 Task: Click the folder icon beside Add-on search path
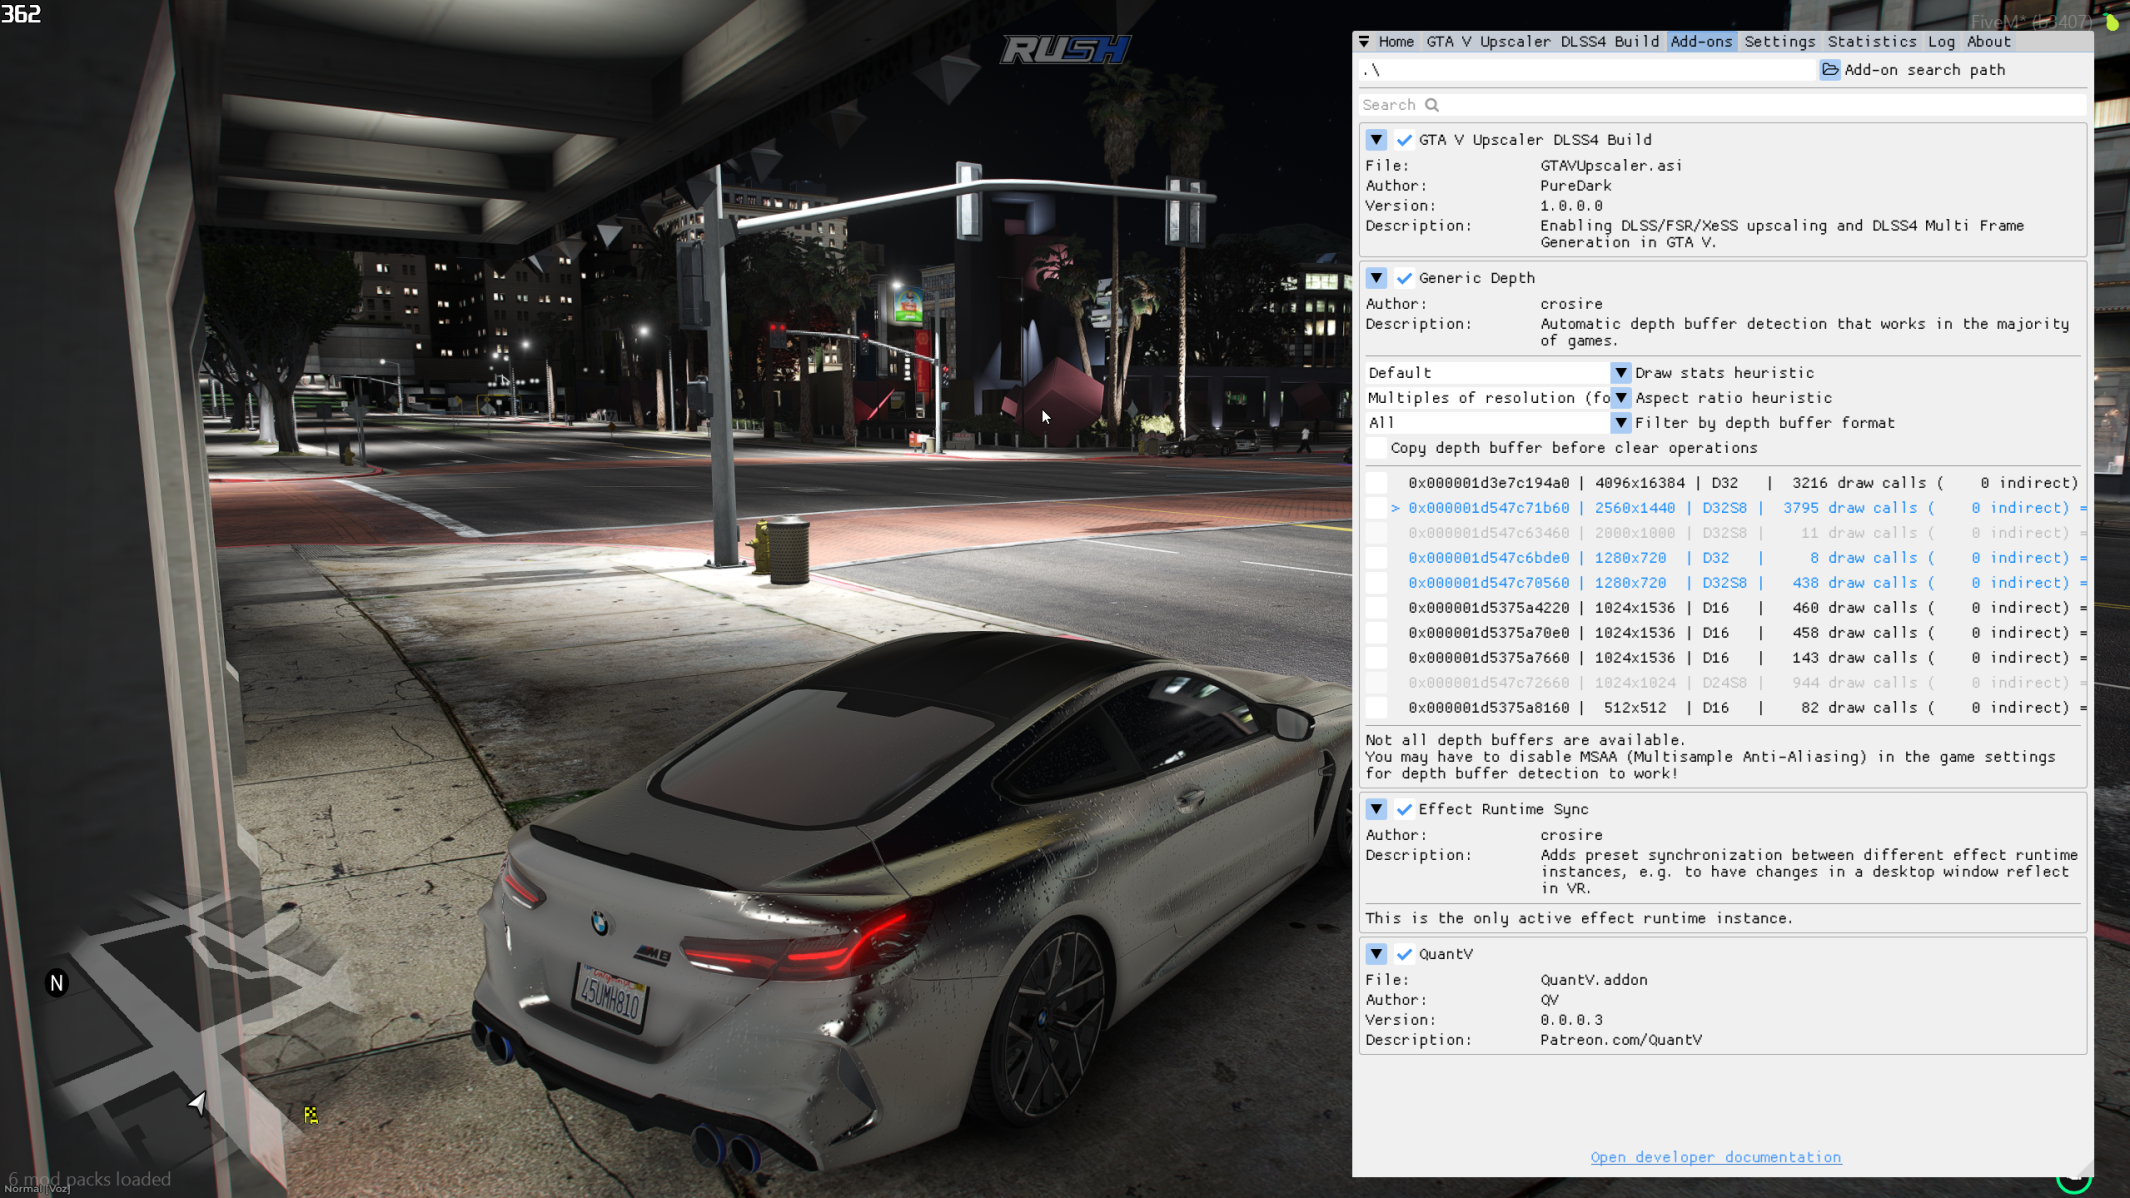1830,70
